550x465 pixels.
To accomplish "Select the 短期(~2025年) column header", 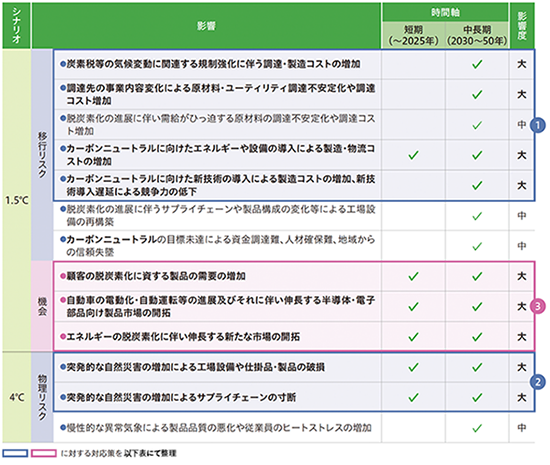I will coord(414,35).
